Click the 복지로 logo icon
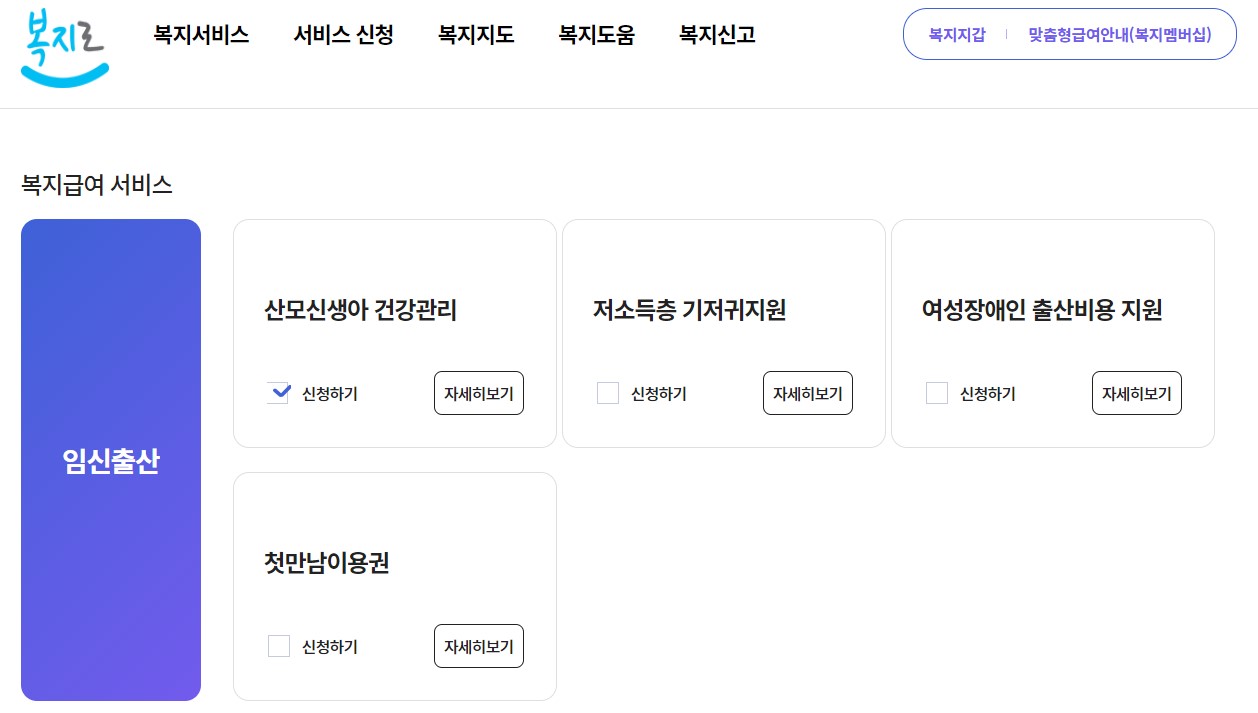The image size is (1258, 713). click(63, 47)
